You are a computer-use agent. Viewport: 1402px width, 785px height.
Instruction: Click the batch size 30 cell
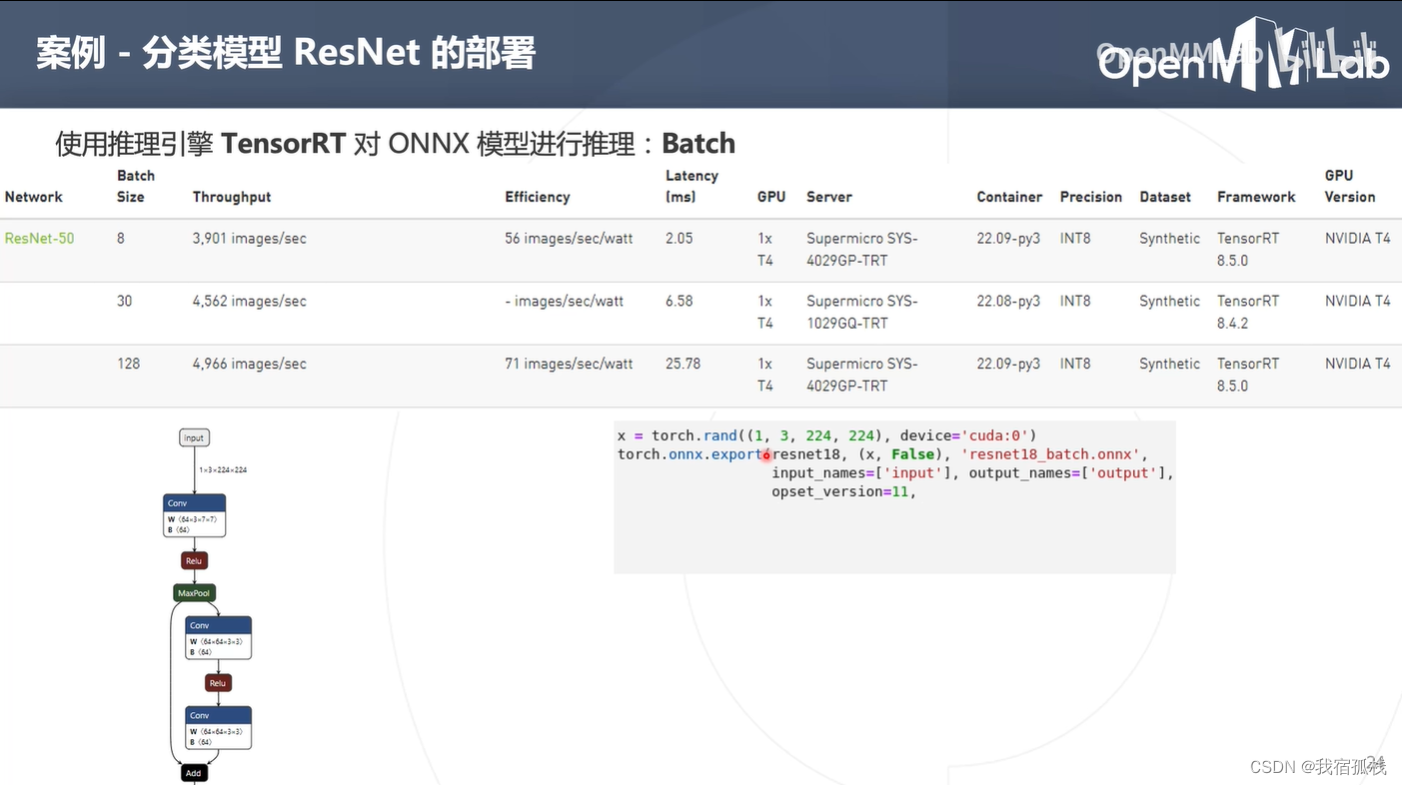pos(124,301)
